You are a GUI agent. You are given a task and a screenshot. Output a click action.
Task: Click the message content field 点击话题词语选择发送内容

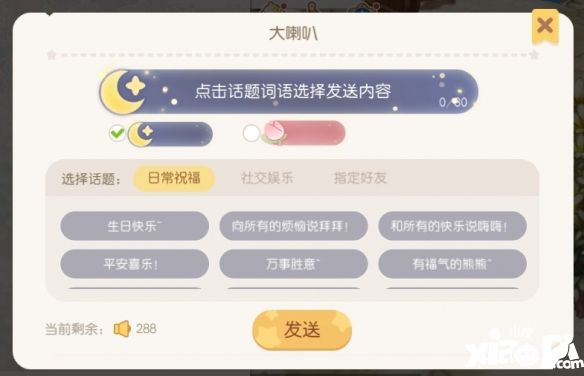[x=289, y=92]
